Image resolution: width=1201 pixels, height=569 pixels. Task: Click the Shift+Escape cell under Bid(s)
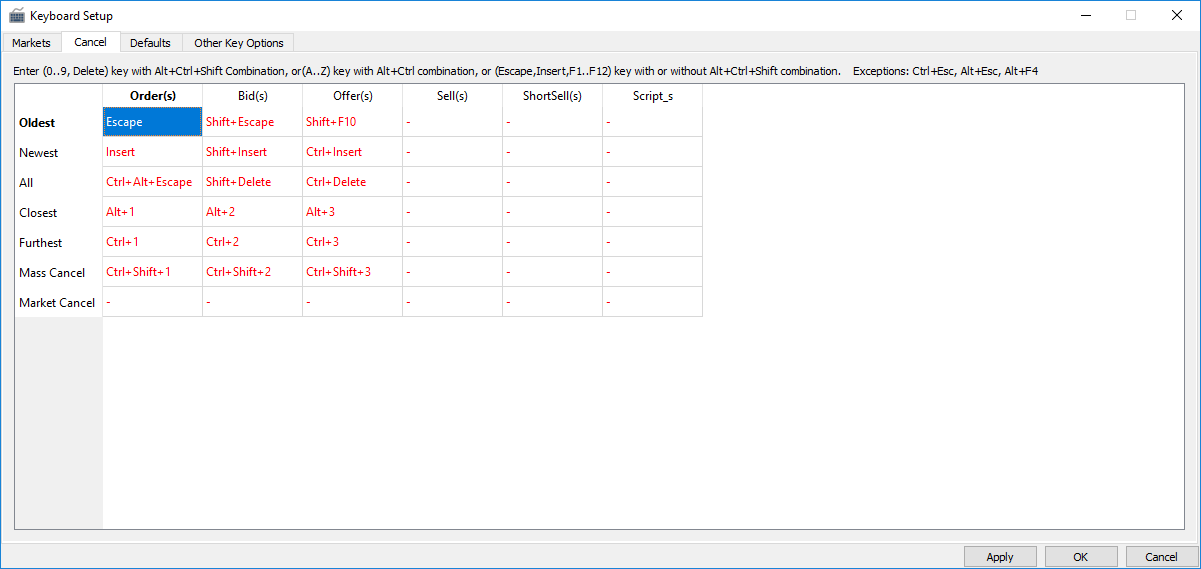tap(252, 122)
